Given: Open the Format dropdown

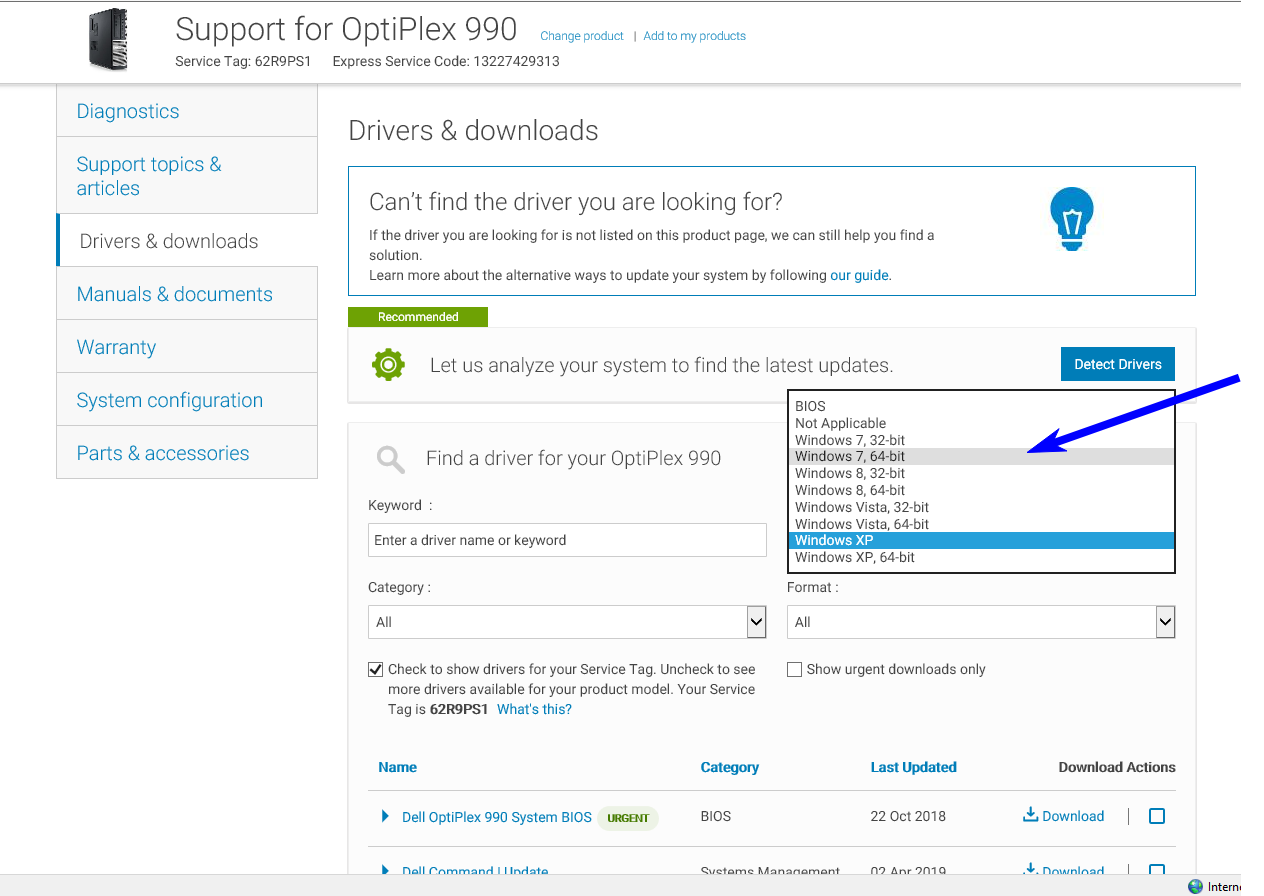Looking at the screenshot, I should click(981, 622).
